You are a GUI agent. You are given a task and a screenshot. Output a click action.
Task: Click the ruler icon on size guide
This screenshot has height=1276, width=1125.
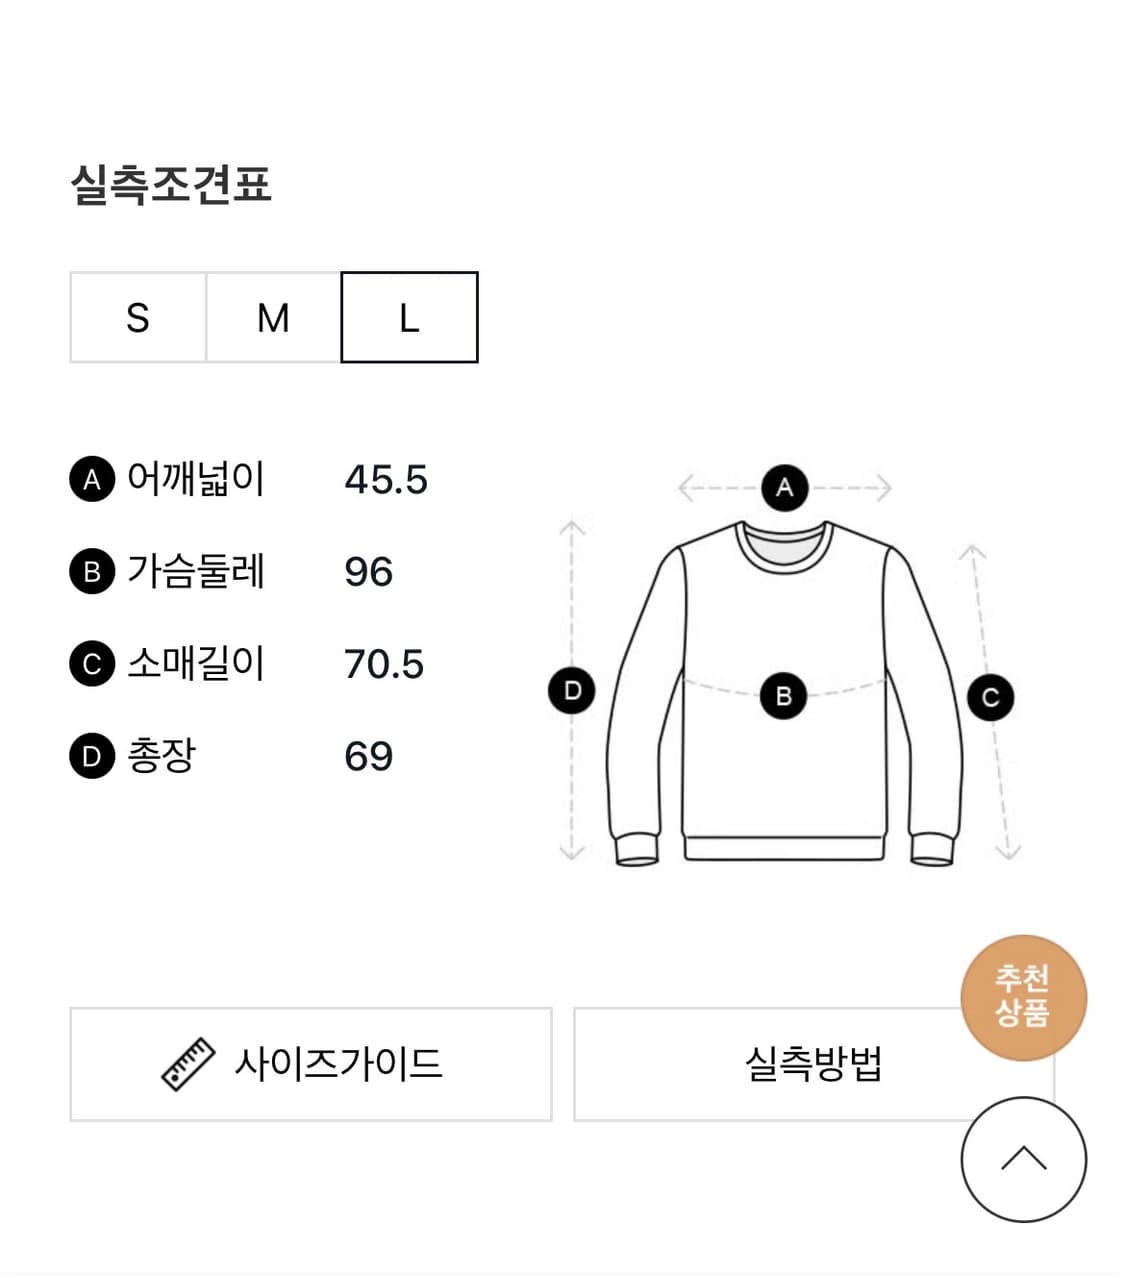188,1064
